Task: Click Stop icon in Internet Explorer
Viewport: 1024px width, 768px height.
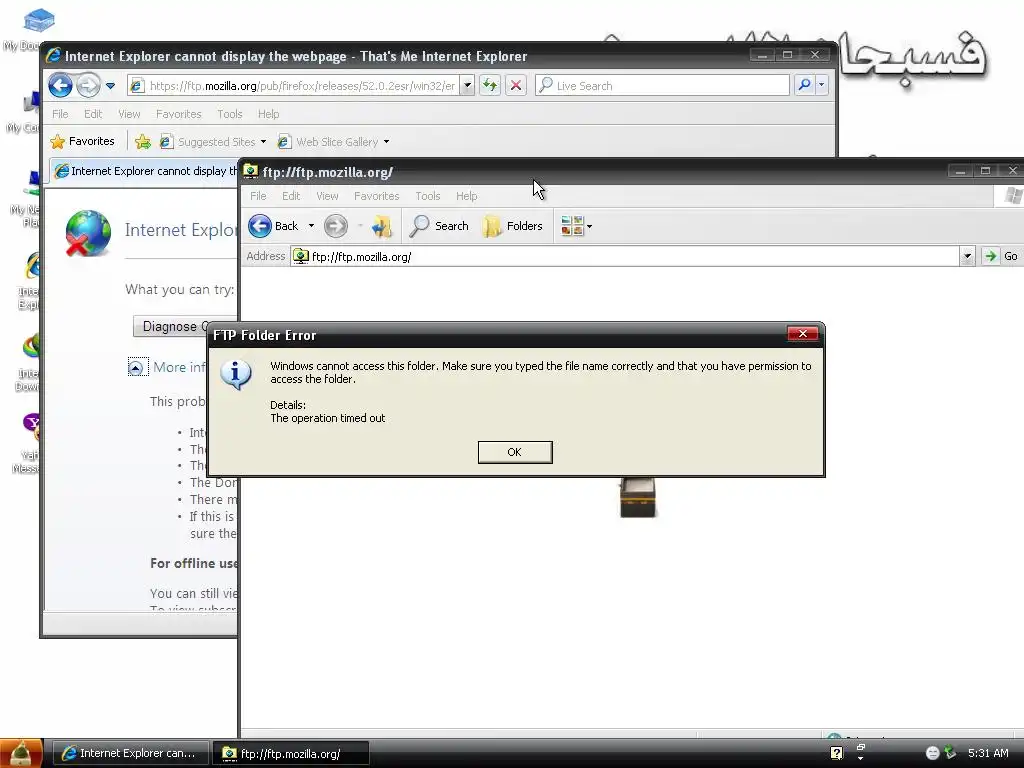Action: (515, 85)
